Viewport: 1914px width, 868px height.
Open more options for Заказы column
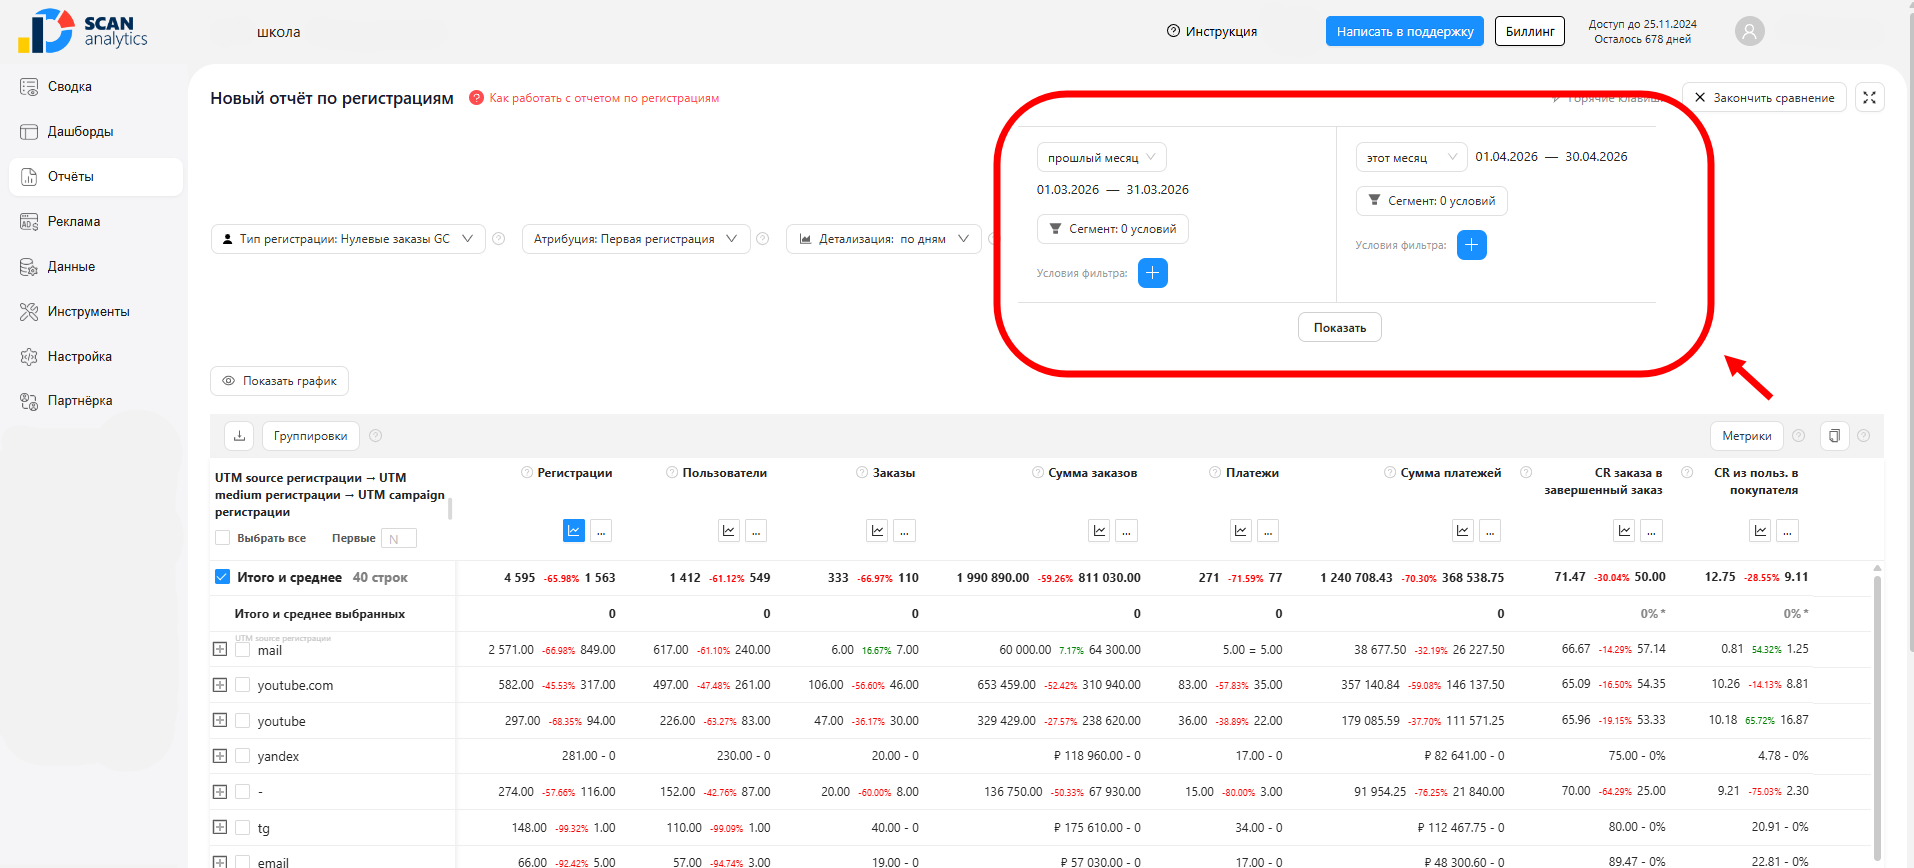pos(904,531)
